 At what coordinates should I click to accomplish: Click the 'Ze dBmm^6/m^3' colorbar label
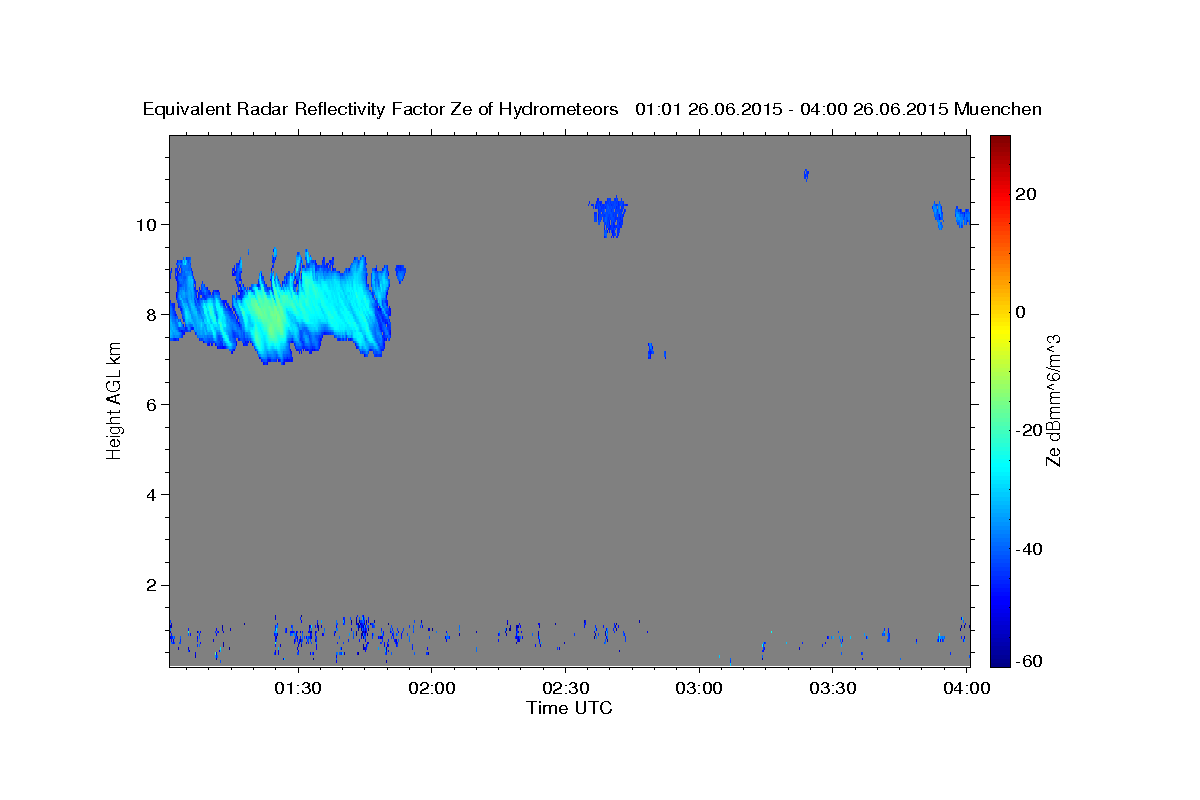[x=1054, y=400]
